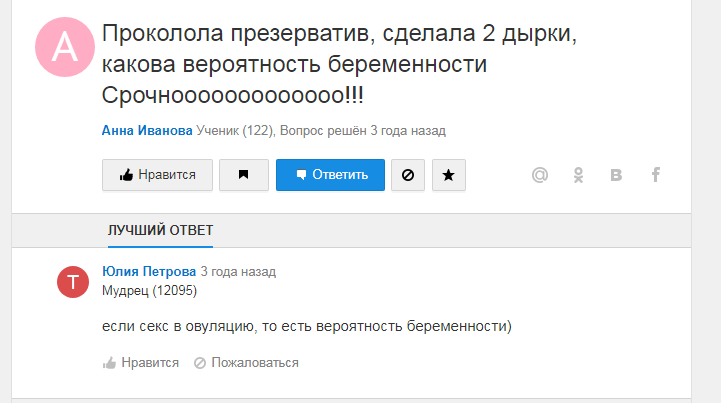Click the Мудрец (12095) rank label

pos(149,291)
